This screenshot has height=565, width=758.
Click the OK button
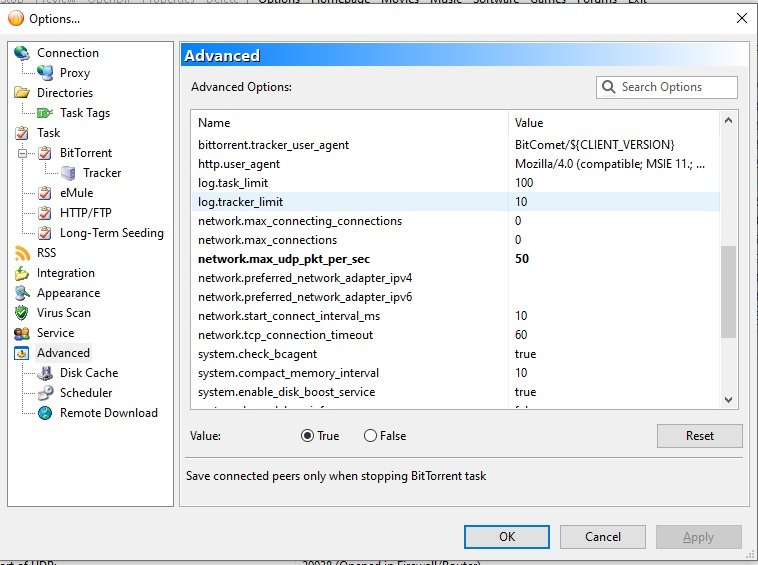507,537
